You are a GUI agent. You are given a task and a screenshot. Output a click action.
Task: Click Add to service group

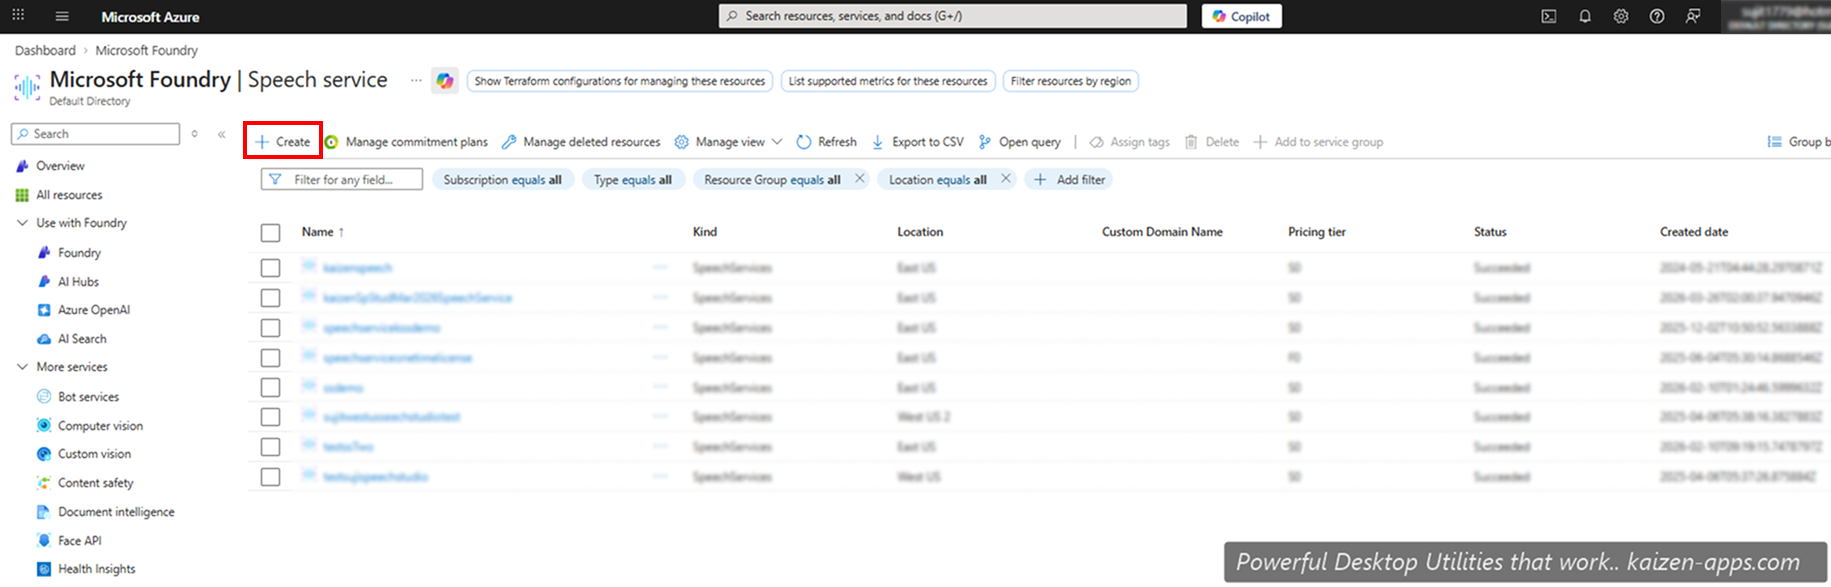[1318, 142]
